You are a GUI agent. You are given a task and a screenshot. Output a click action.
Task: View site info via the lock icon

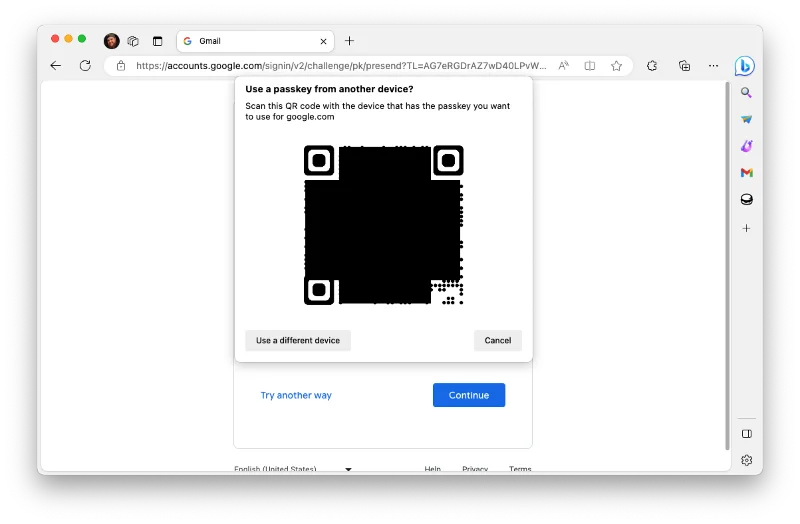click(x=121, y=65)
